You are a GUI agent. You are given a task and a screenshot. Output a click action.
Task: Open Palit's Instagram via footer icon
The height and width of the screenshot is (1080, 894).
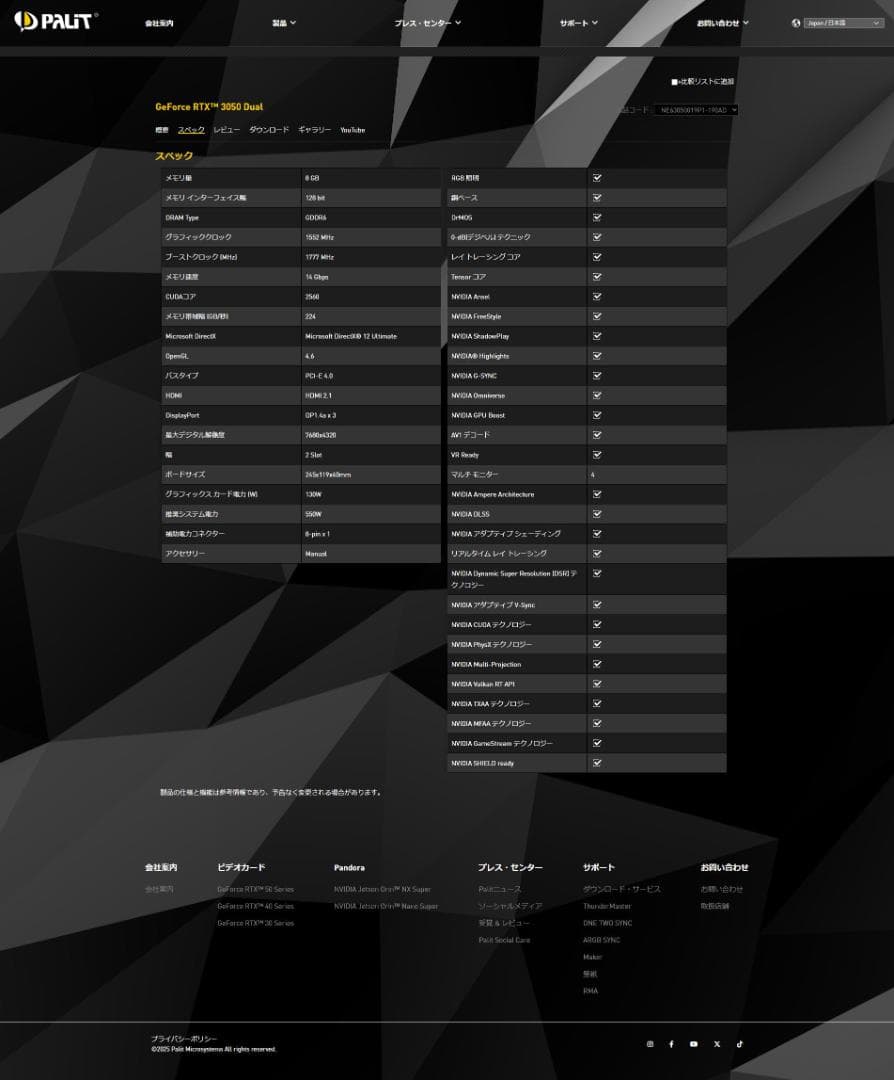(648, 1043)
